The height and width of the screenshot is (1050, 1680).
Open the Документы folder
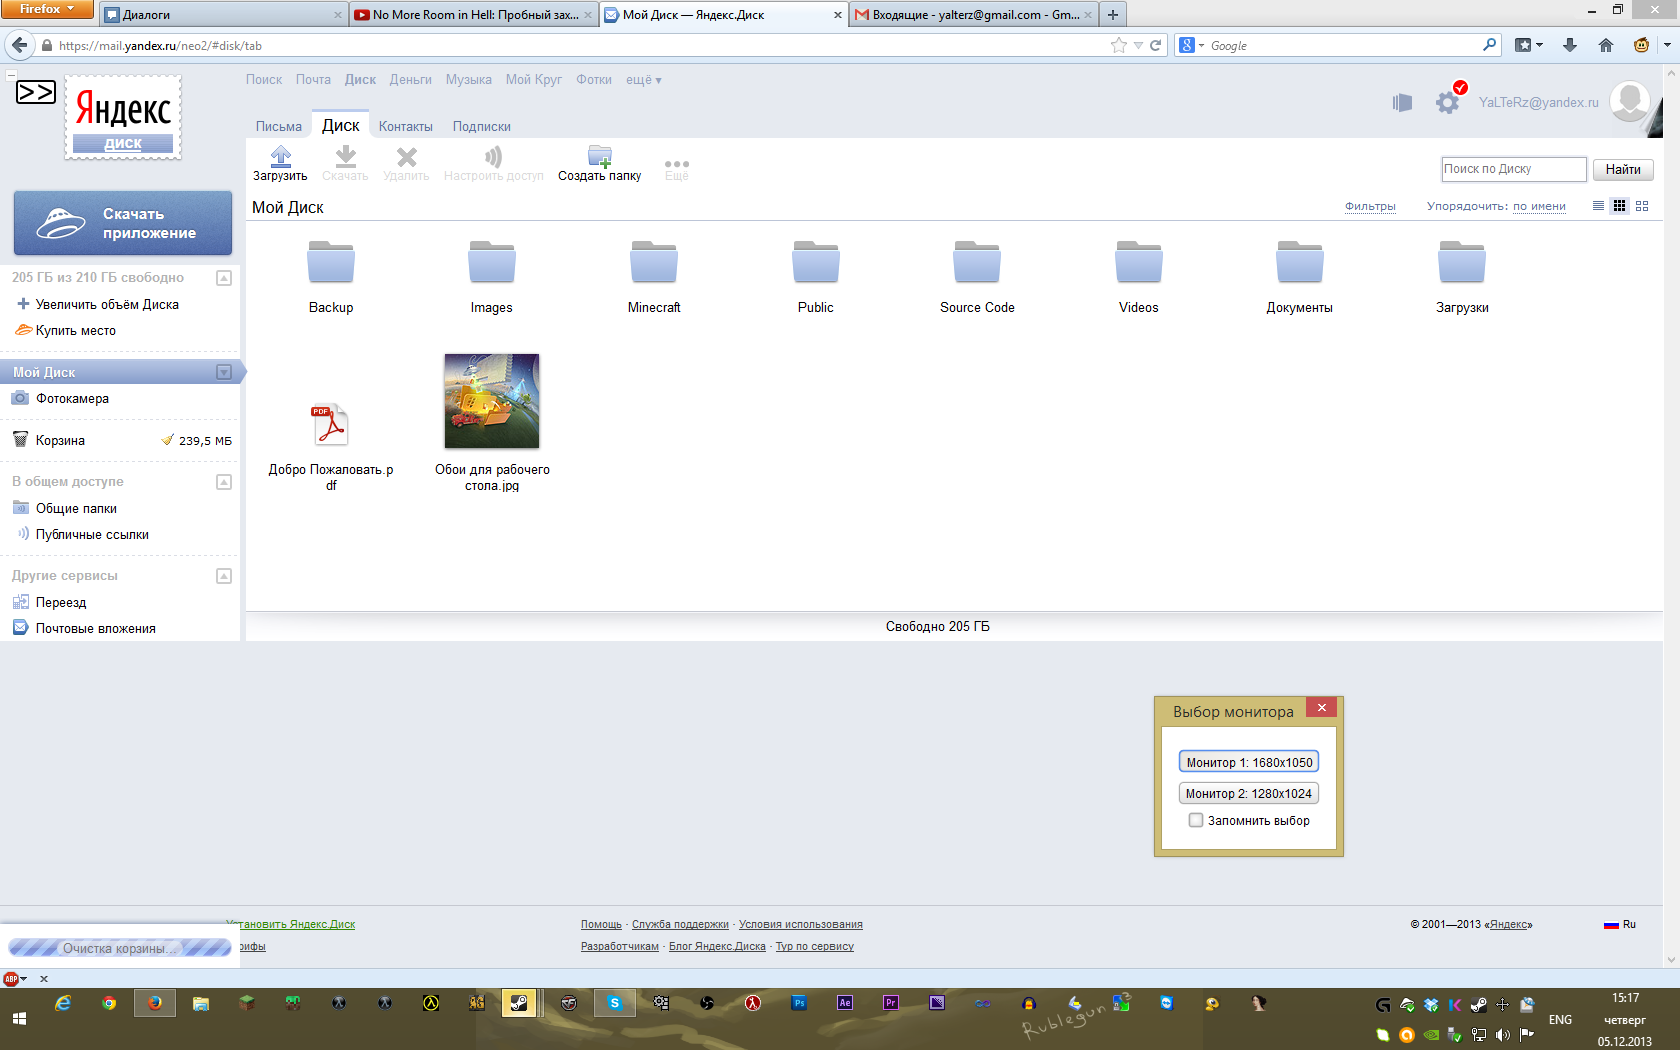[x=1300, y=263]
